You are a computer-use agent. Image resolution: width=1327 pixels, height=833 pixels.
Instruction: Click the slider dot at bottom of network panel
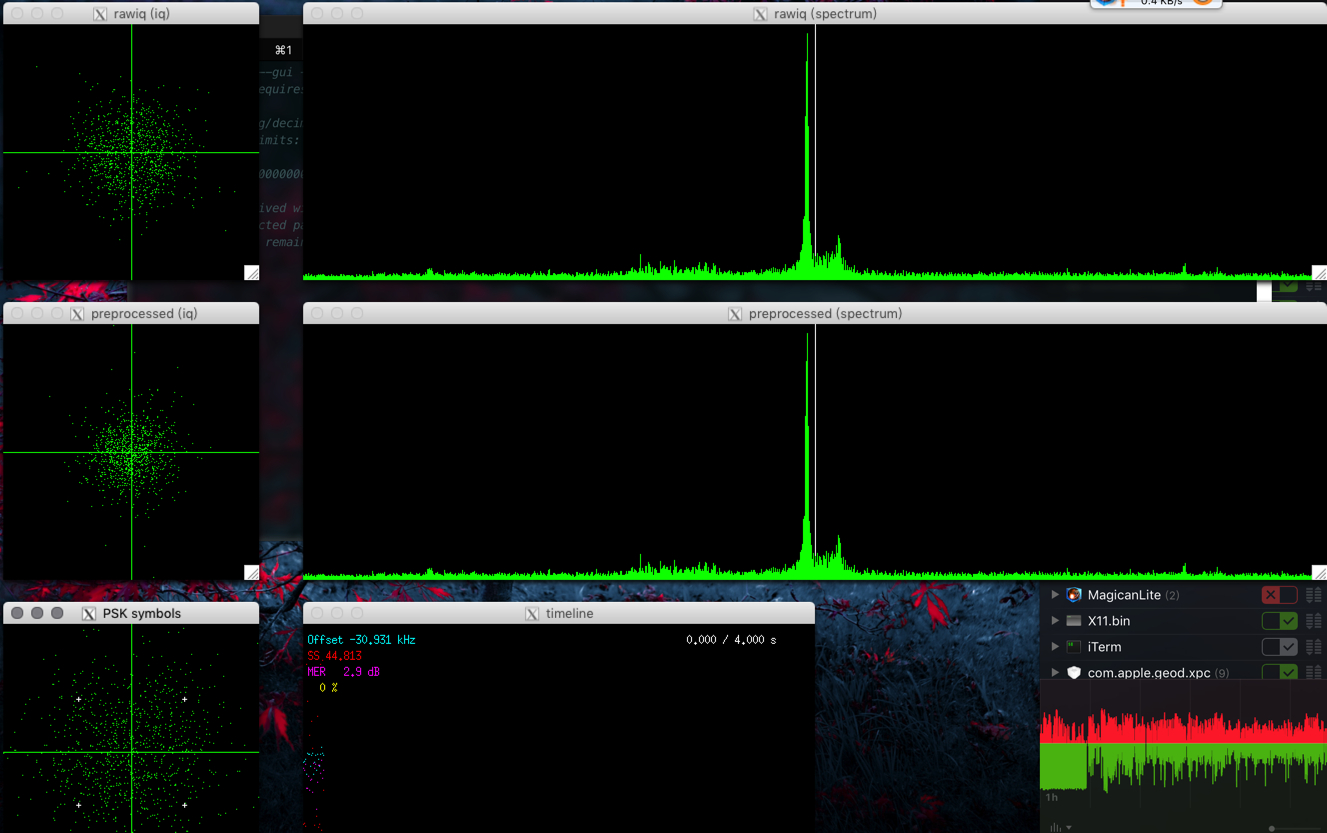tap(1272, 827)
